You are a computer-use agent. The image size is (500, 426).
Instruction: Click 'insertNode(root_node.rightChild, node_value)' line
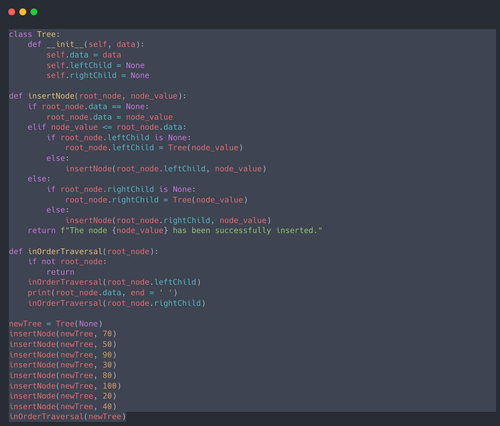168,220
